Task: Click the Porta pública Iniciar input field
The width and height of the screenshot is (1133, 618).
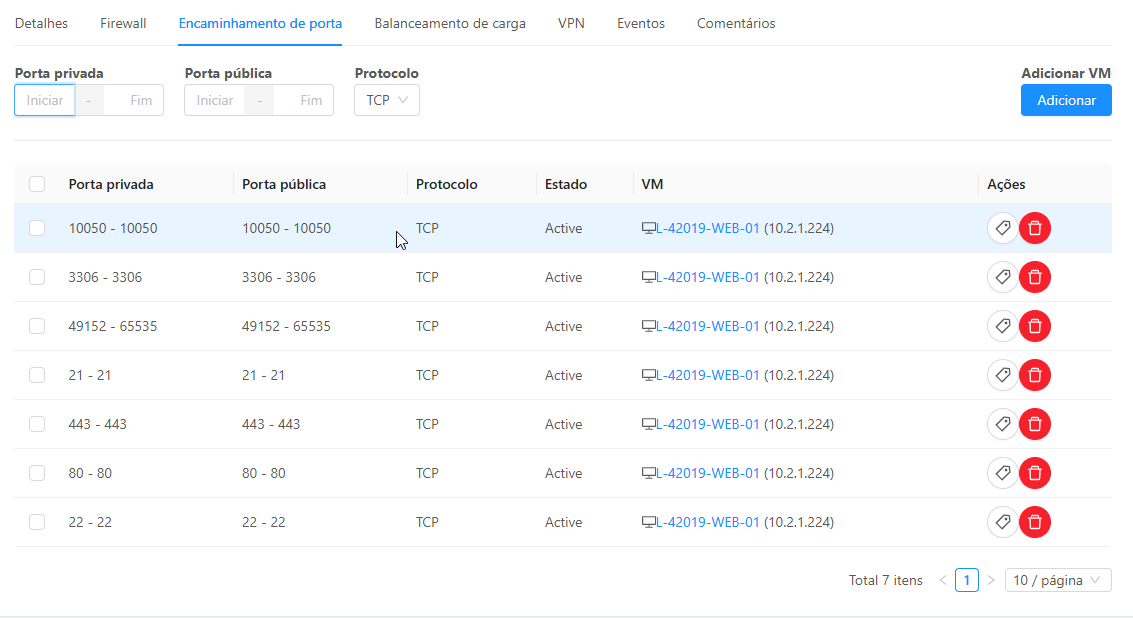Action: point(215,100)
